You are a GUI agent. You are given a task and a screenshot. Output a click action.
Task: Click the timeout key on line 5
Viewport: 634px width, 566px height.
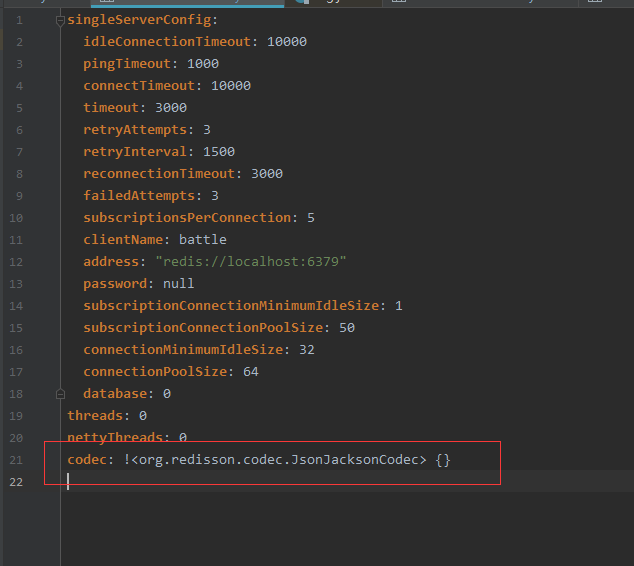[x=111, y=108]
